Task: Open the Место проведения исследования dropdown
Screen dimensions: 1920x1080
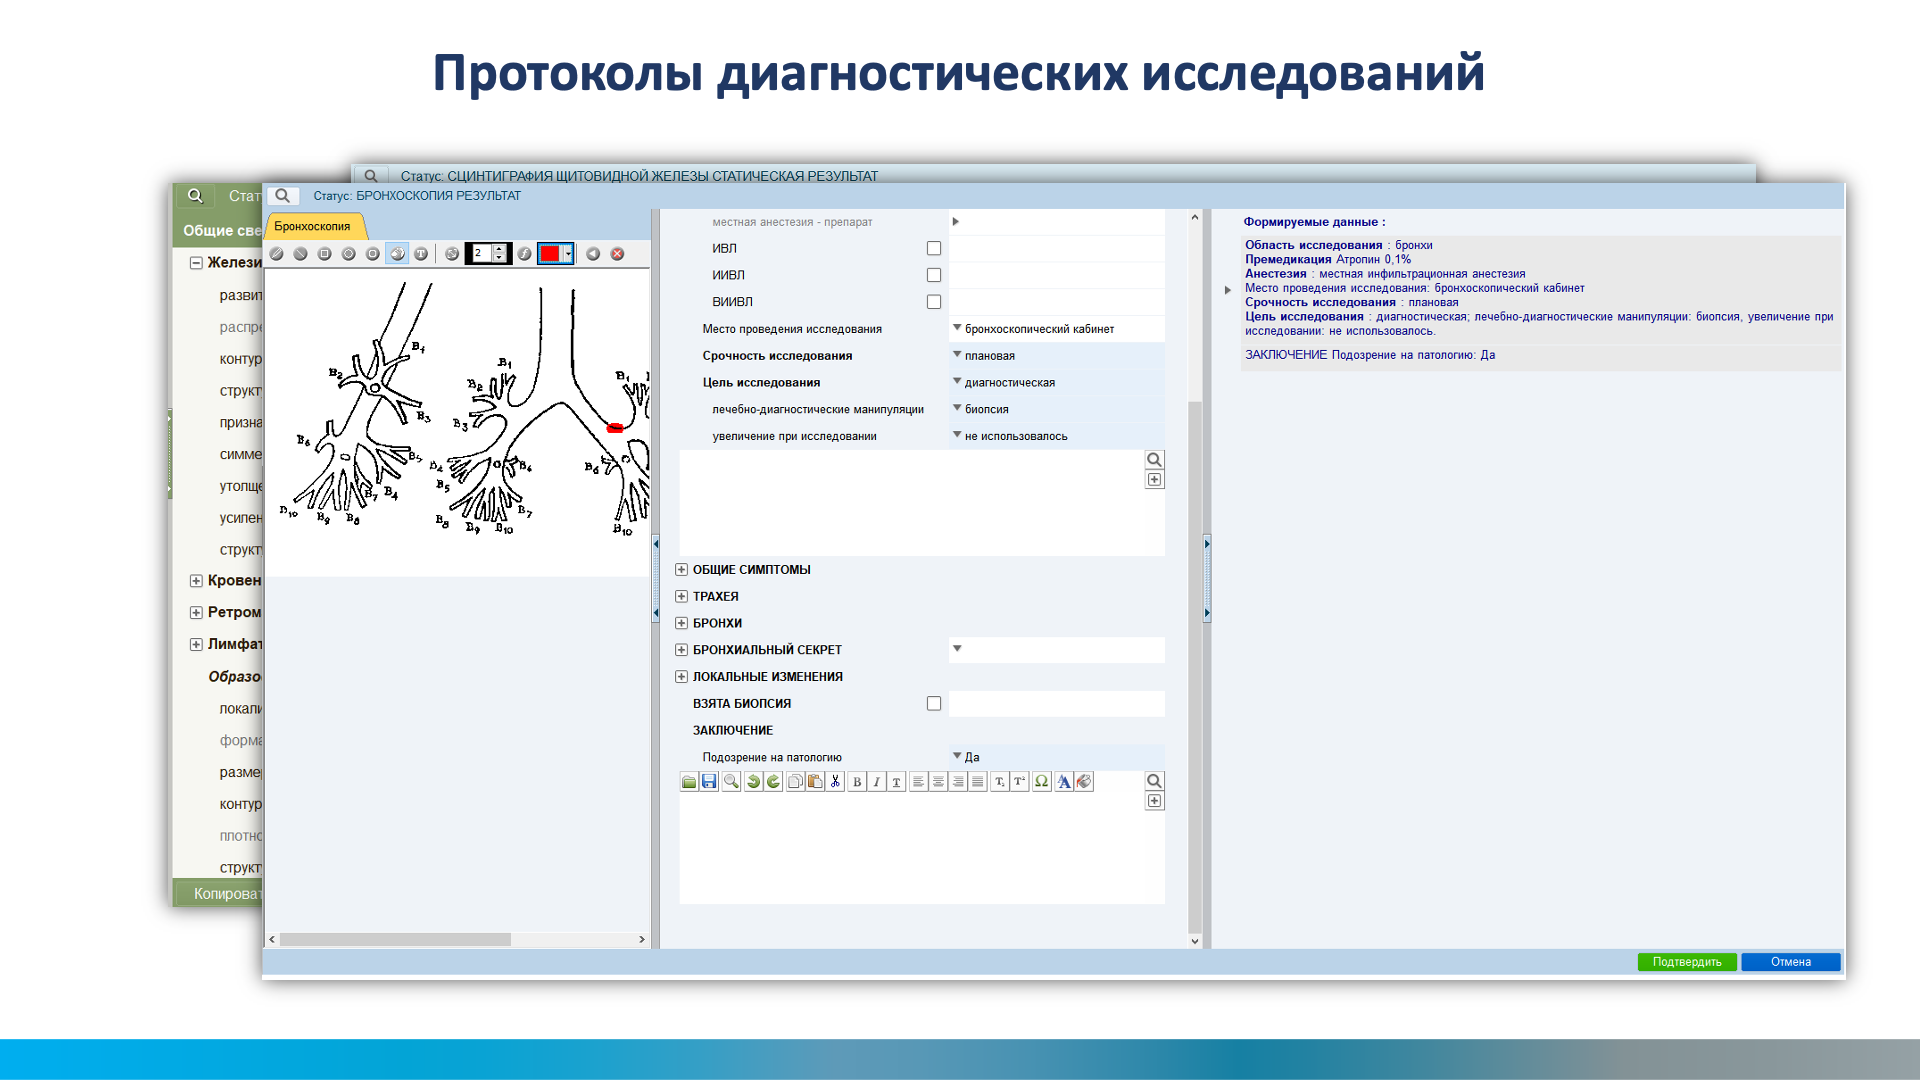Action: (1057, 329)
